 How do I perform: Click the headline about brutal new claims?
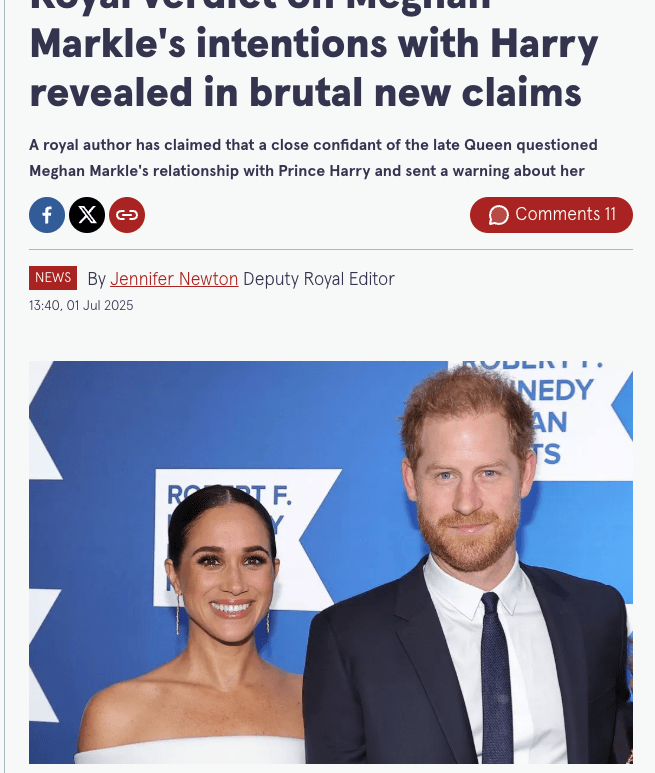click(x=314, y=54)
